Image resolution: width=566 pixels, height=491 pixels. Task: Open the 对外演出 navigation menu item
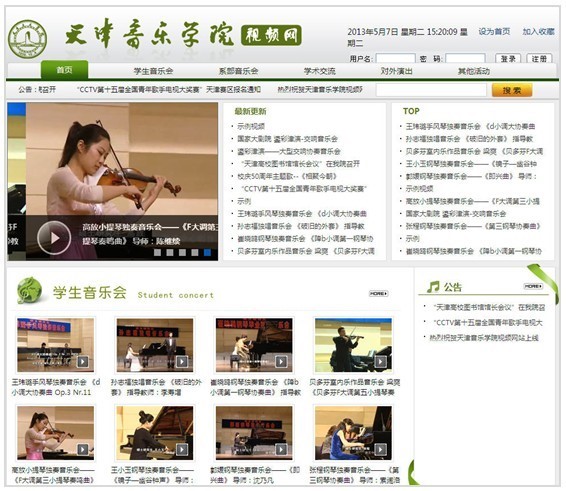pos(396,71)
